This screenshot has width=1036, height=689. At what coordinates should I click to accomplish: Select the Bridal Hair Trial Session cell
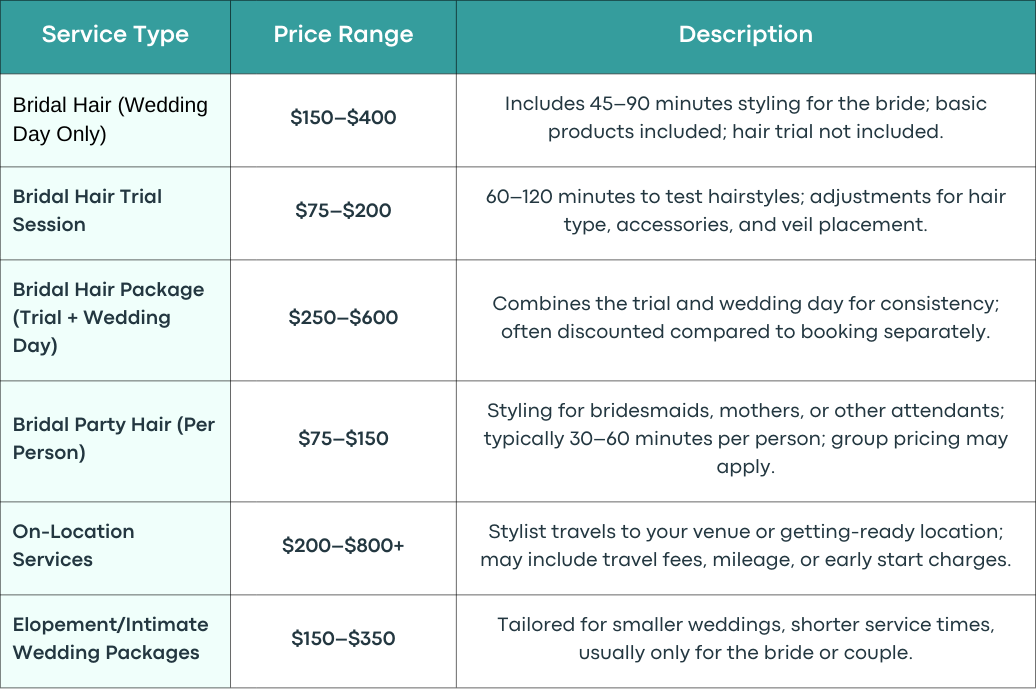pos(115,213)
